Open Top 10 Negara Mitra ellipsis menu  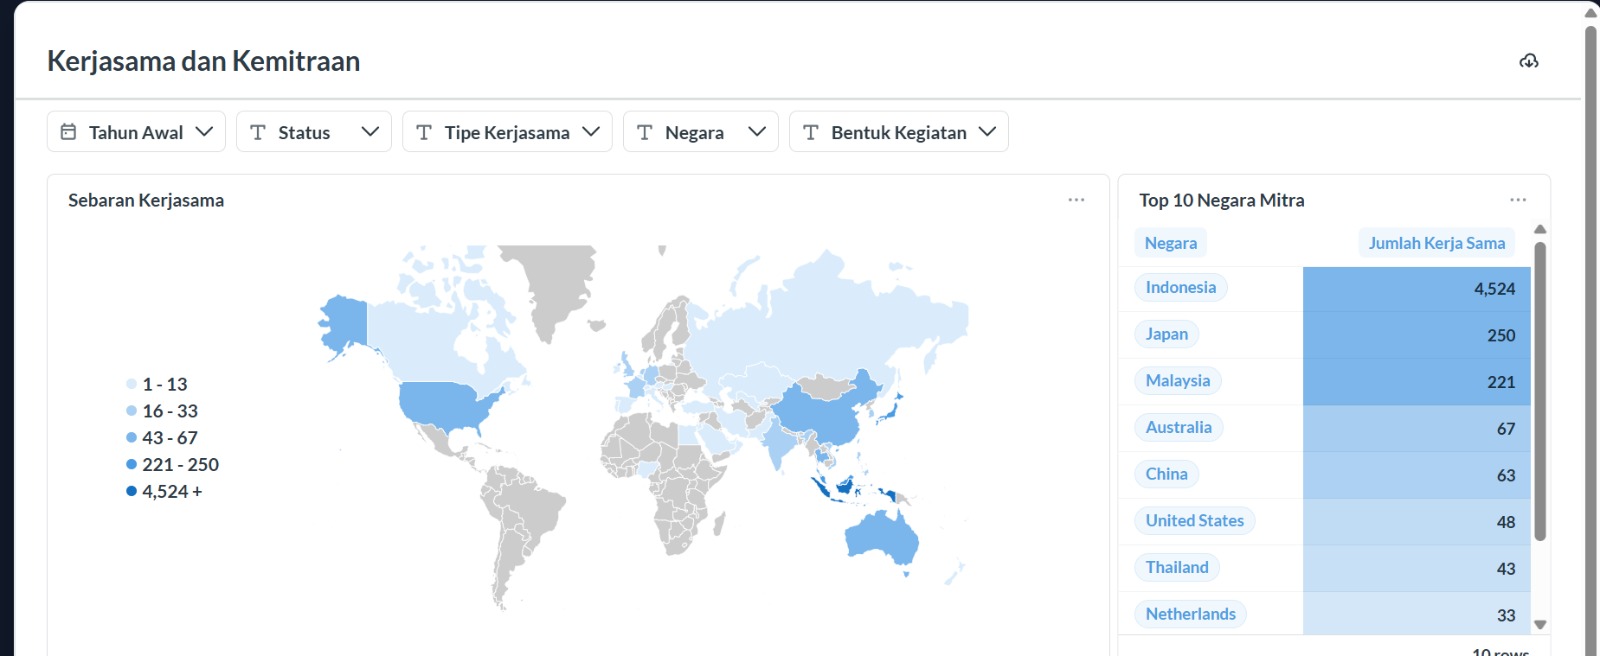[x=1518, y=200]
